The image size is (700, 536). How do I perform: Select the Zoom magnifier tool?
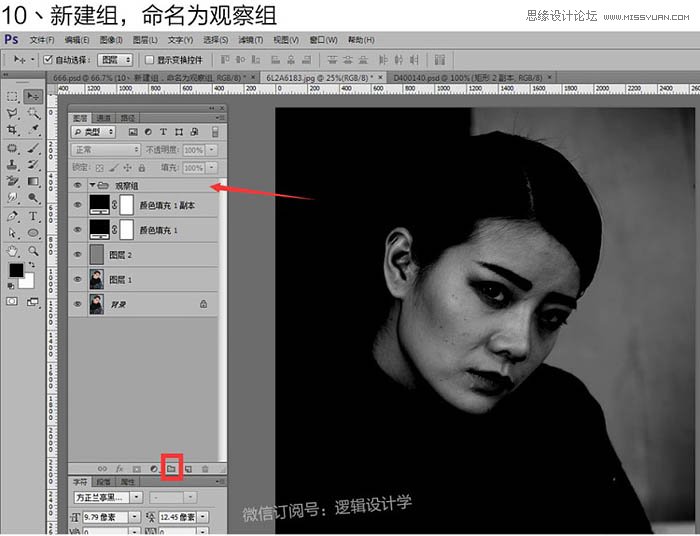33,251
